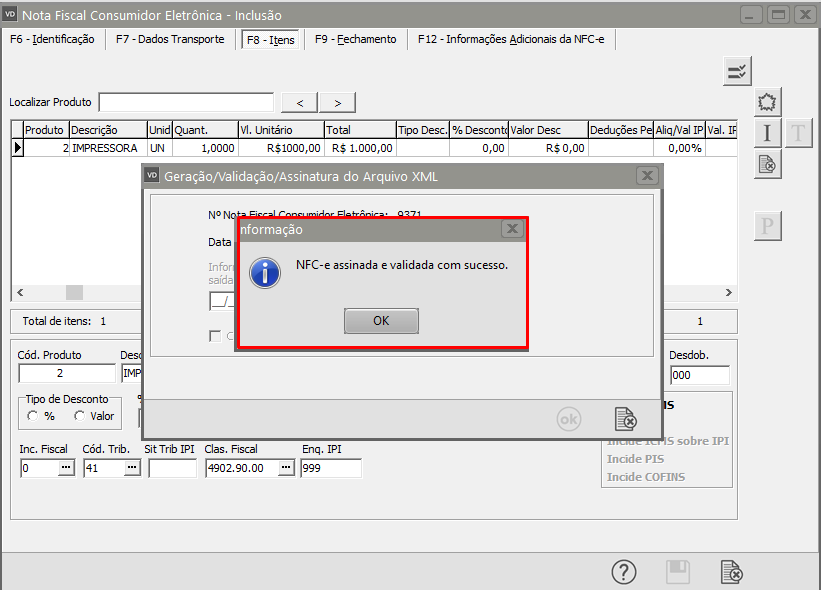Click the Localizar Produto search field

coord(186,102)
